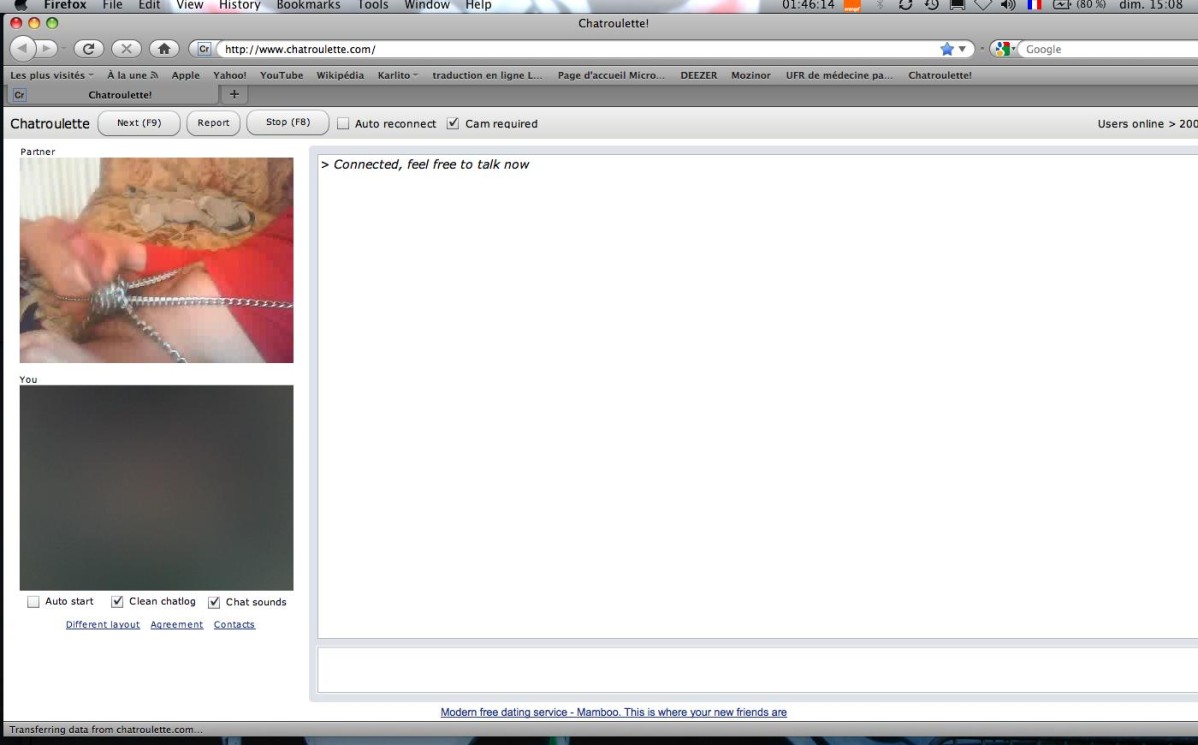
Task: Click the Partner webcam video
Action: 157,260
